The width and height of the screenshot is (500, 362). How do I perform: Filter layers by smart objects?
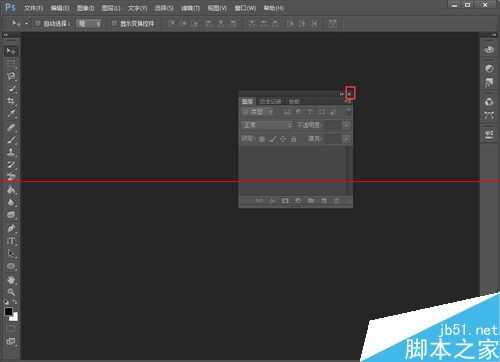click(x=333, y=112)
